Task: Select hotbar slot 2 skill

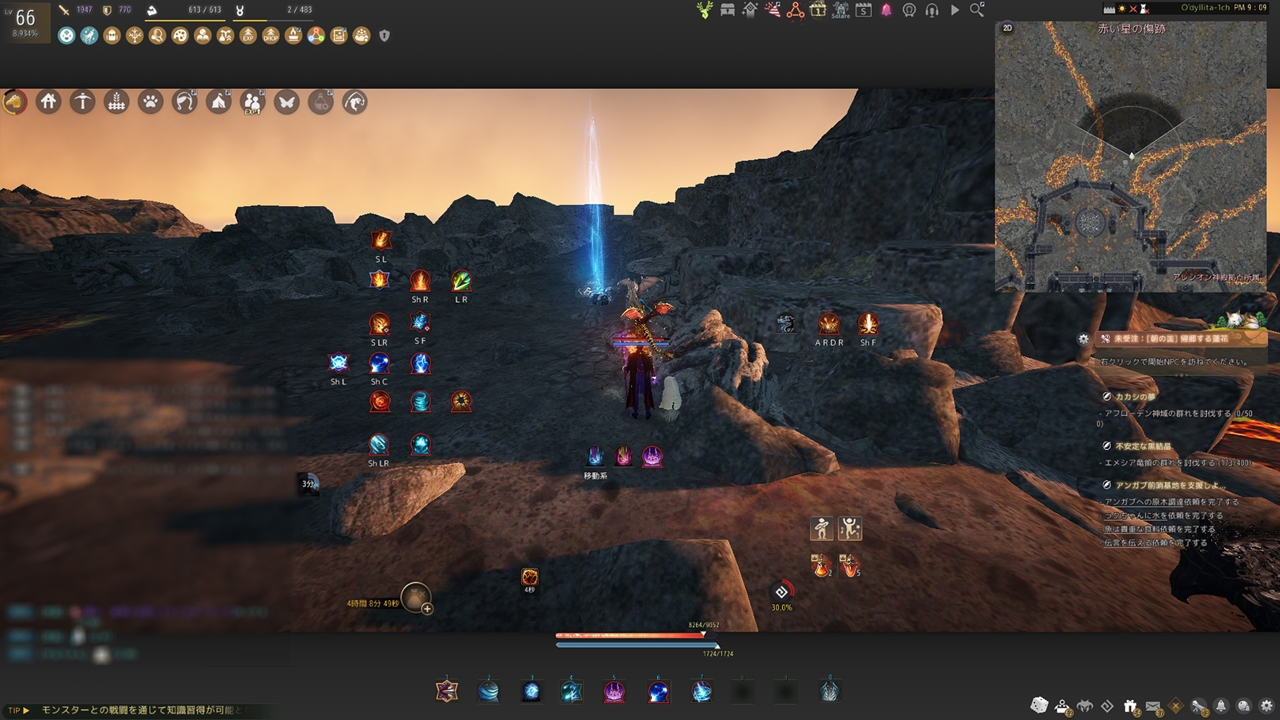Action: pyautogui.click(x=489, y=690)
